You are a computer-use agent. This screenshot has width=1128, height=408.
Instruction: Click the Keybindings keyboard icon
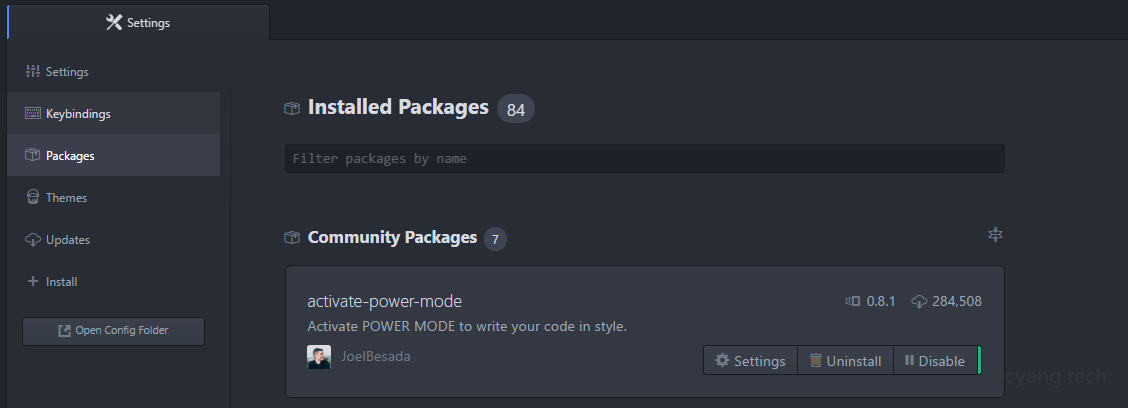click(32, 114)
